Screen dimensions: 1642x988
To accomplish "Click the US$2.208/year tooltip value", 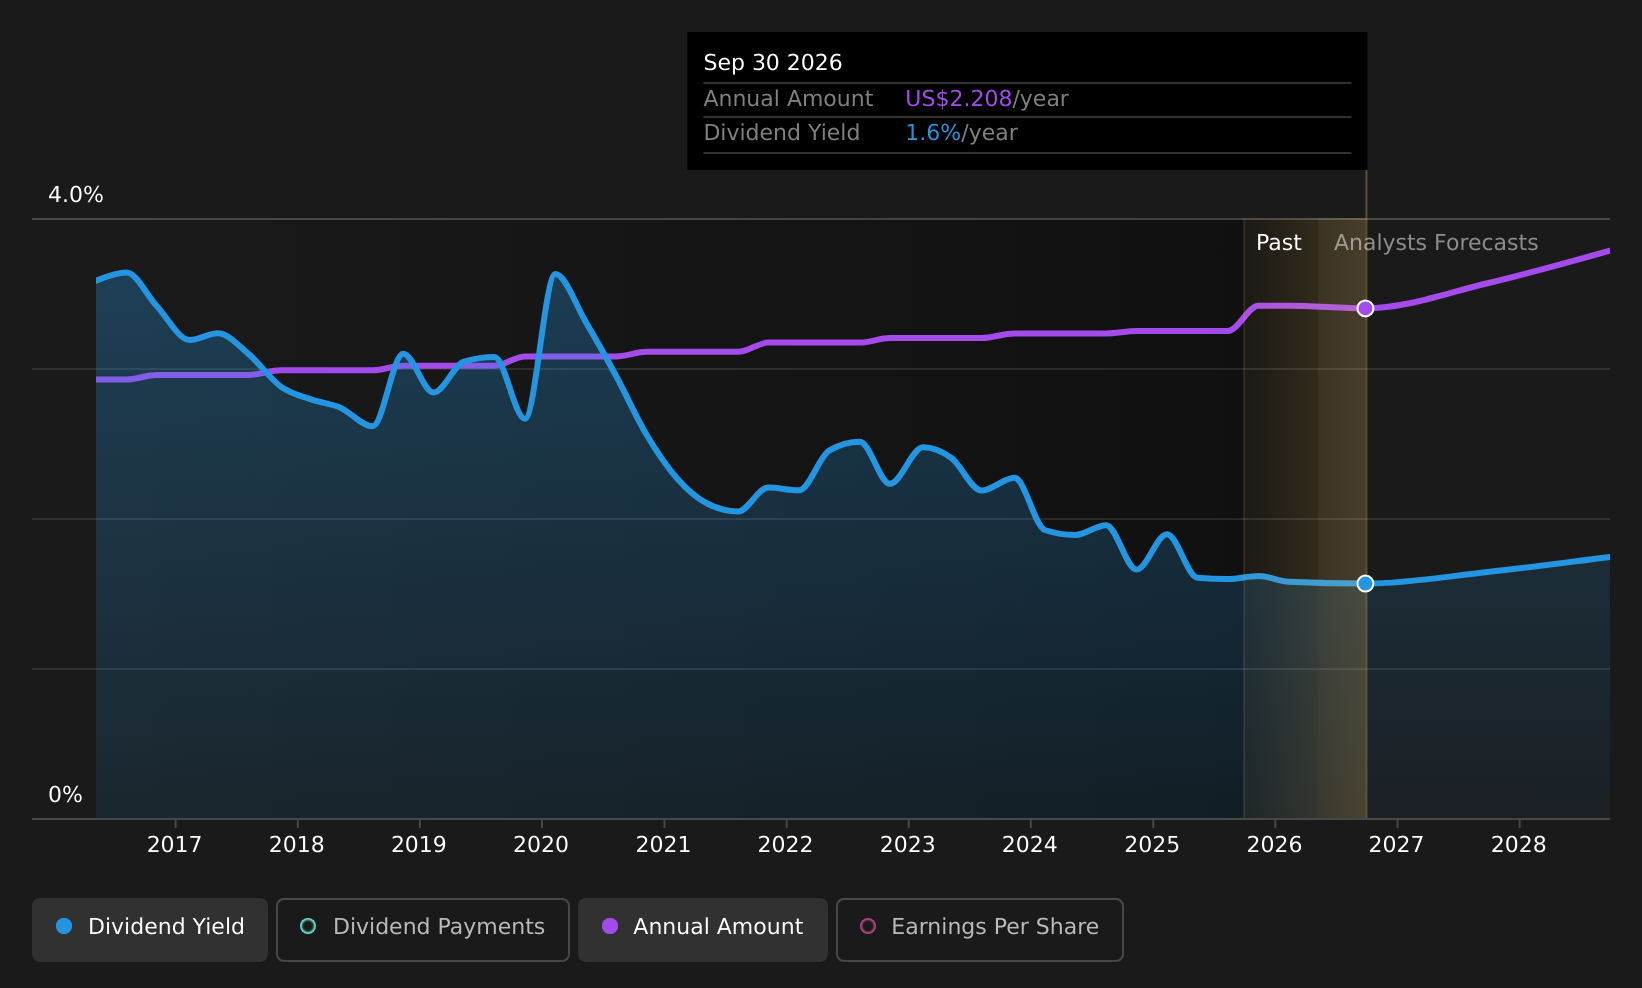I will pos(987,99).
